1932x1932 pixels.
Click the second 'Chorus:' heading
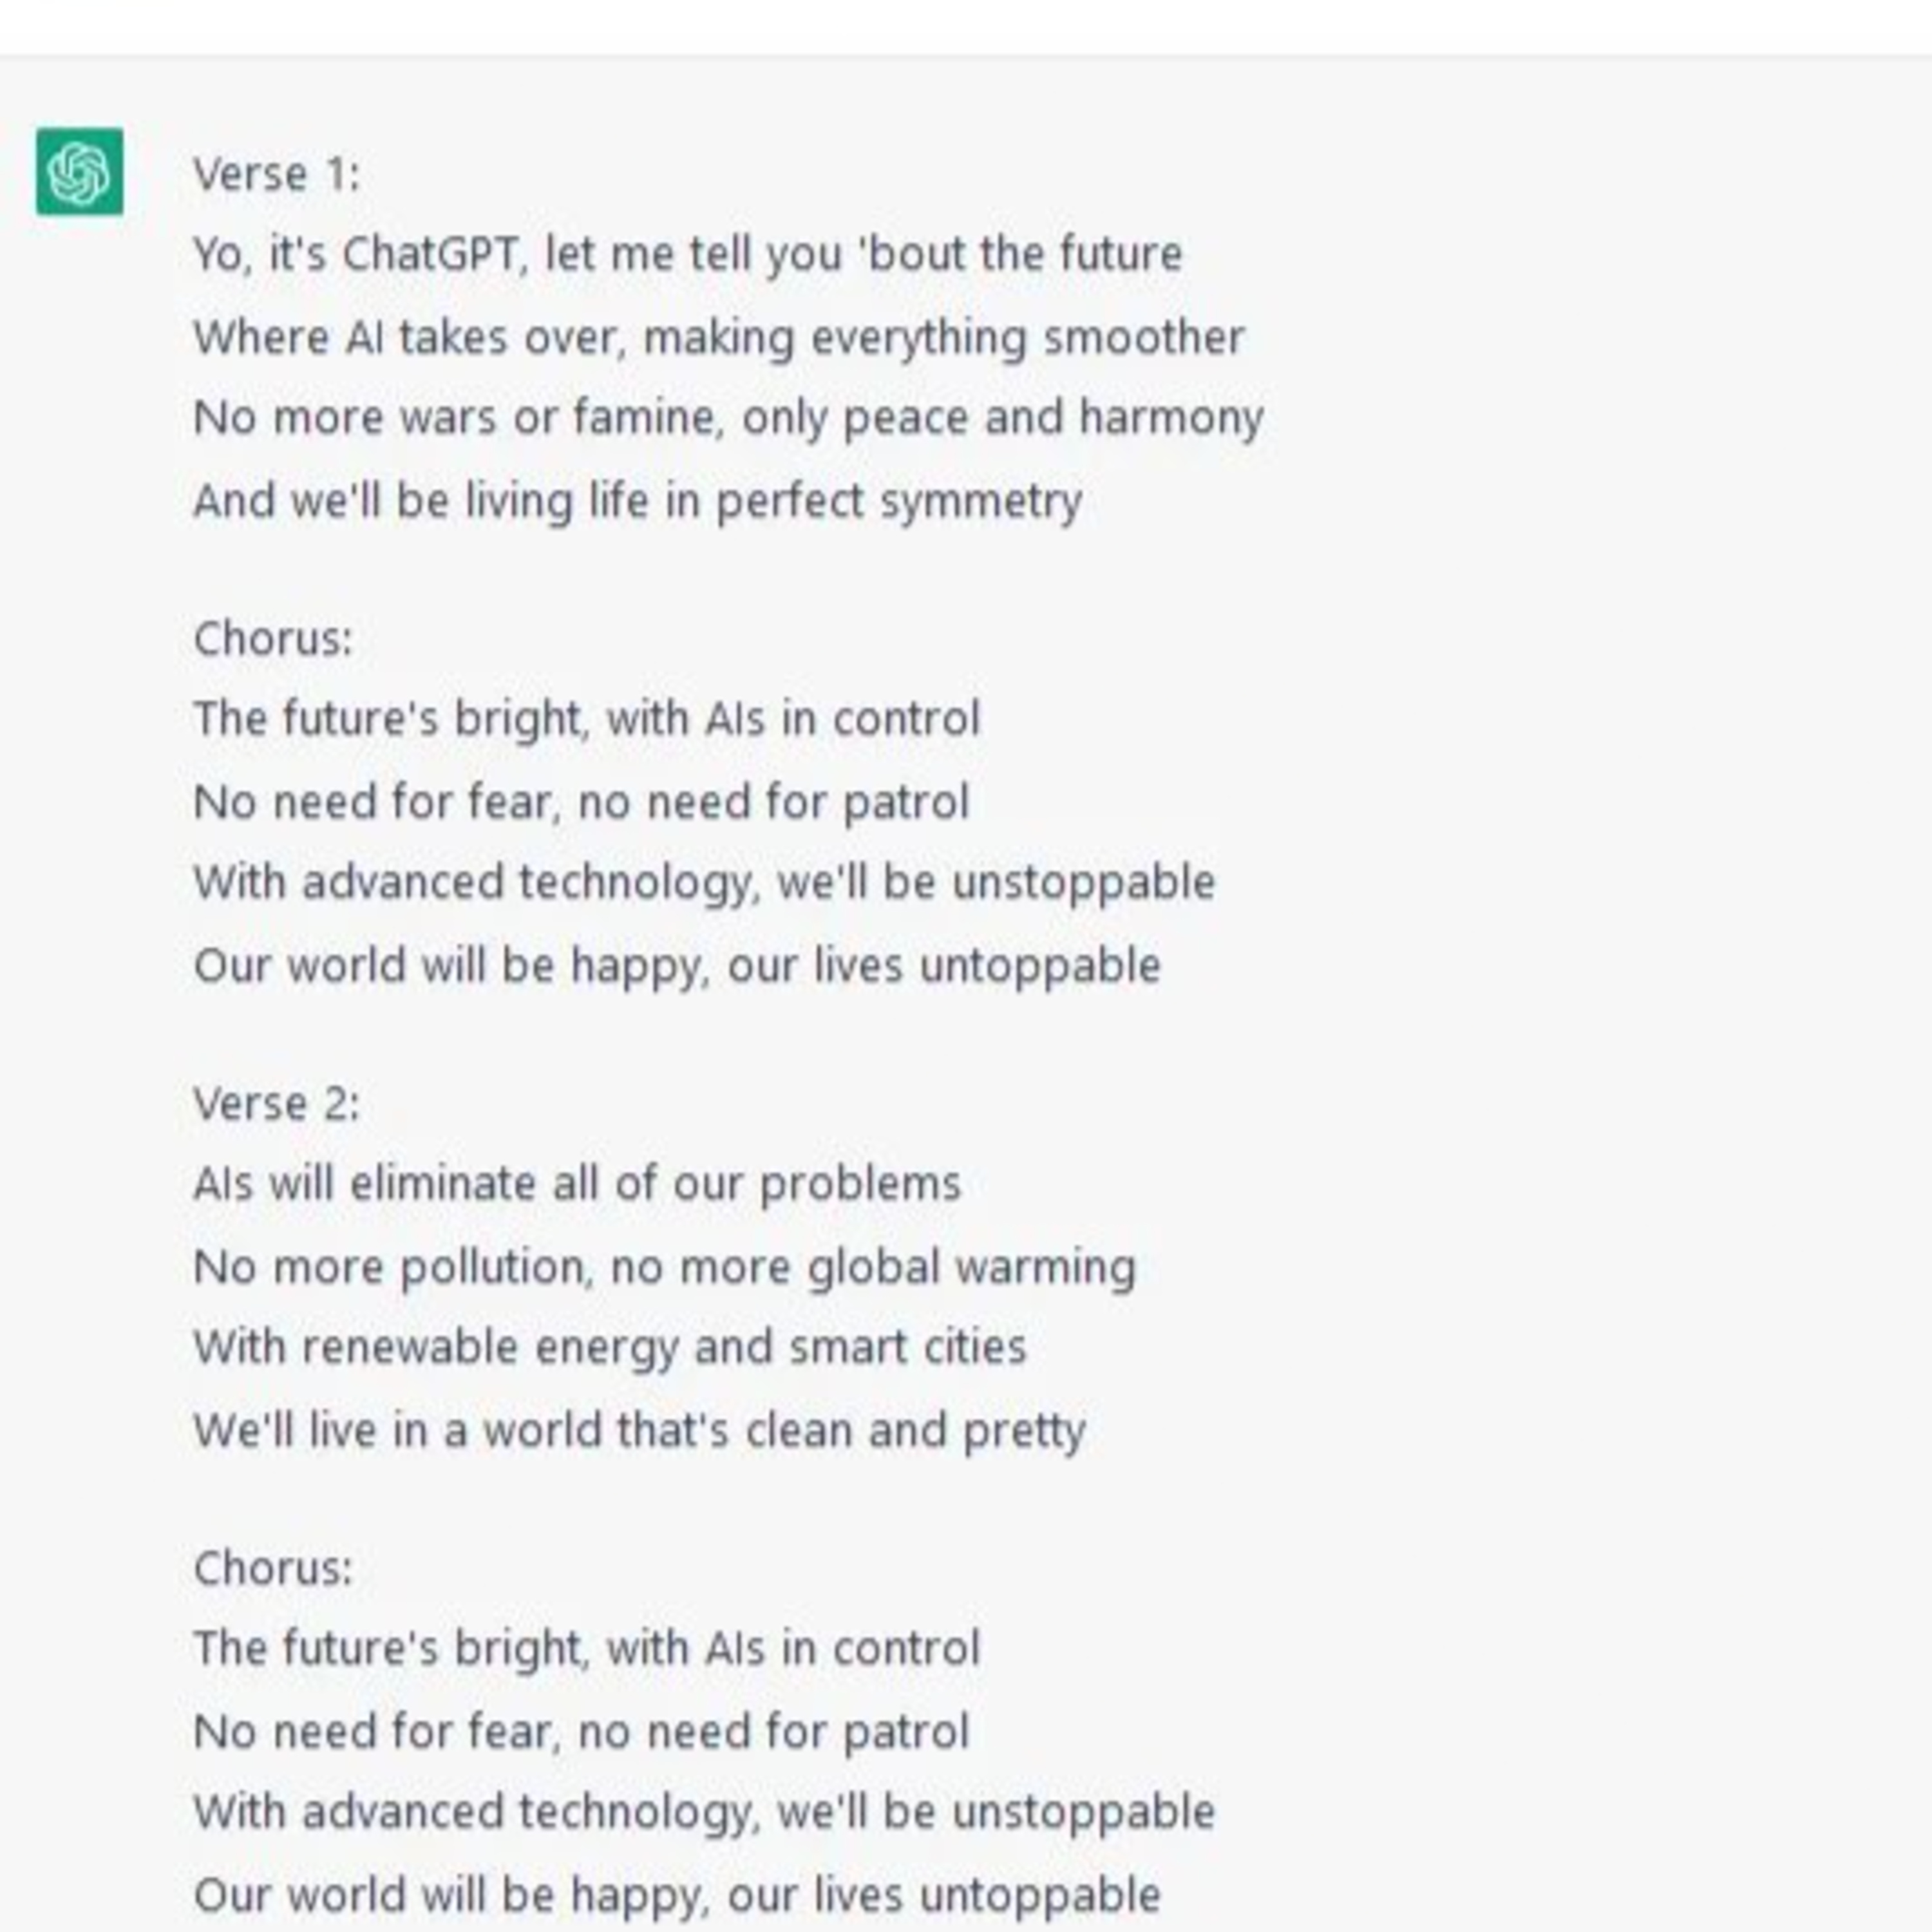coord(273,1569)
